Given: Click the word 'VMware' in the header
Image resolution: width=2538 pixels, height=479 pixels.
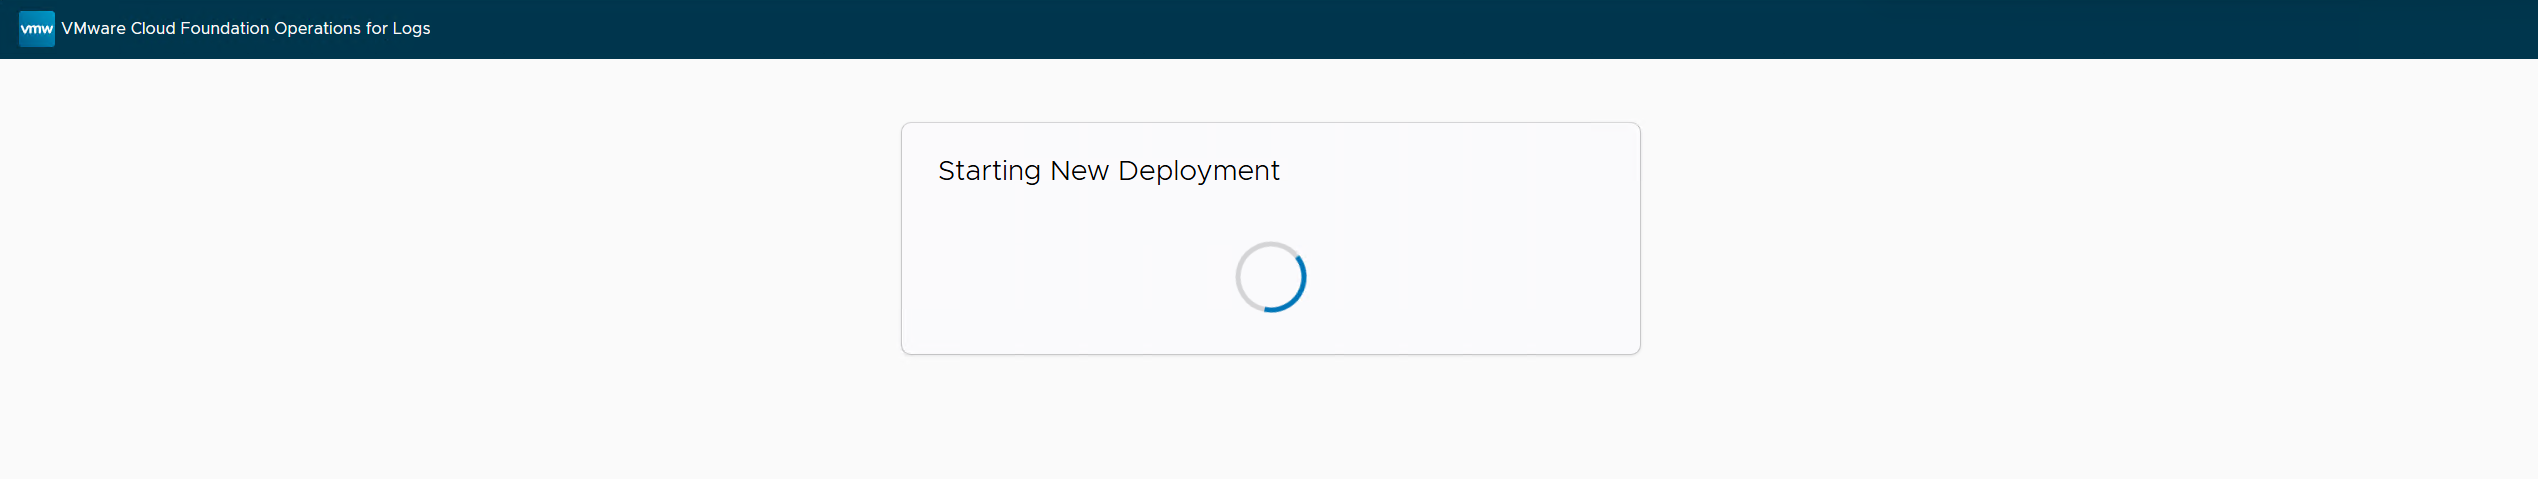Looking at the screenshot, I should click(x=93, y=29).
